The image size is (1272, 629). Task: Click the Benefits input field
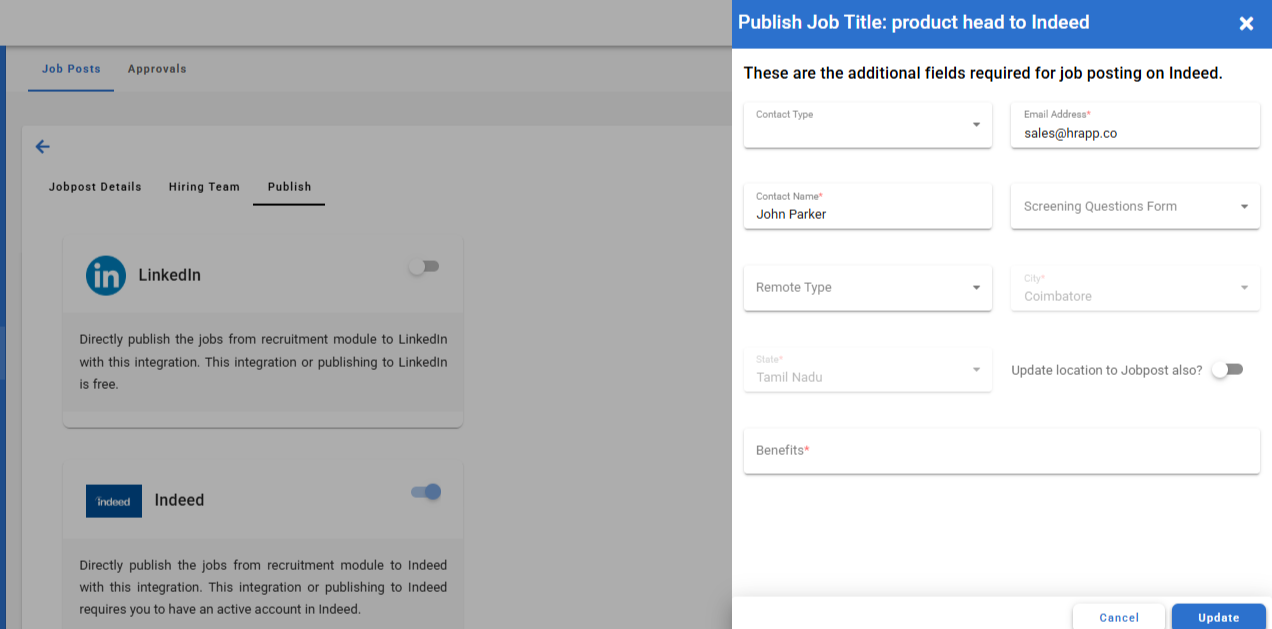[1001, 451]
